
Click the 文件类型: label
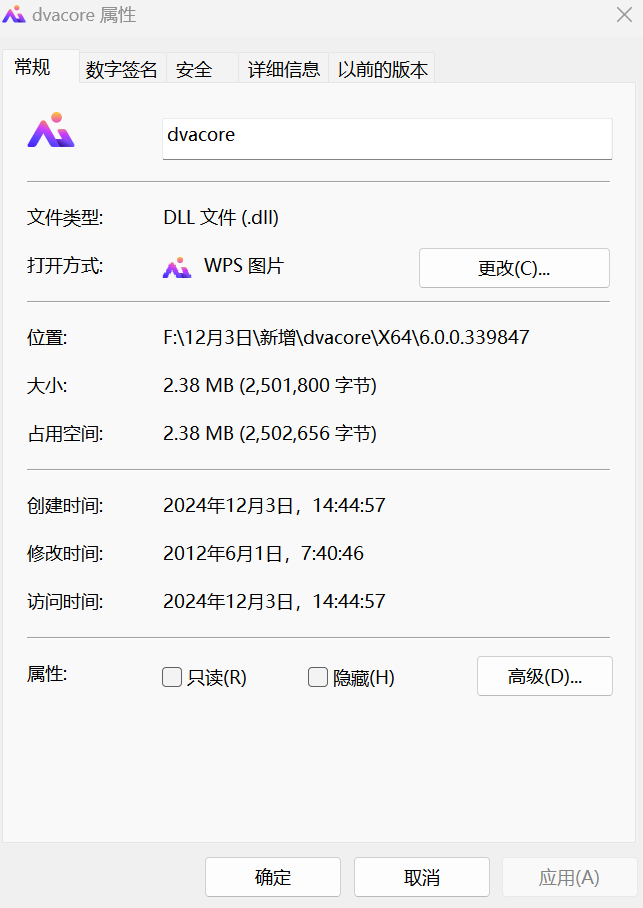[x=65, y=217]
